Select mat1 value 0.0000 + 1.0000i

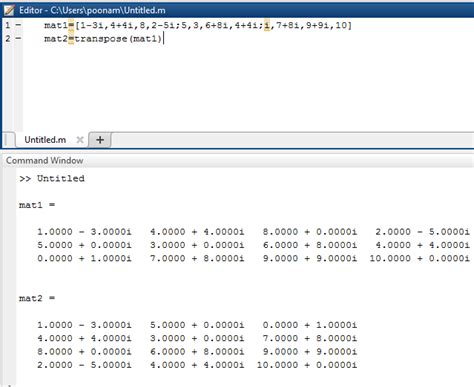click(x=84, y=258)
